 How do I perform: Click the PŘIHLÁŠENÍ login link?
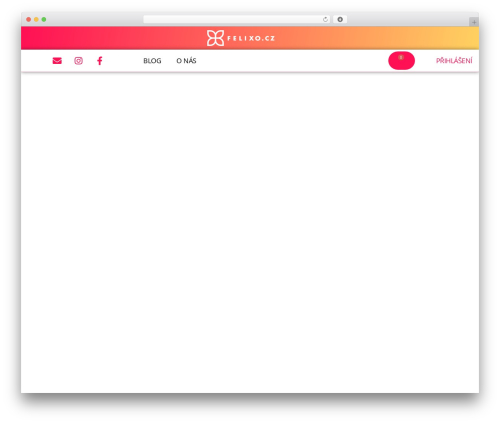(x=454, y=61)
